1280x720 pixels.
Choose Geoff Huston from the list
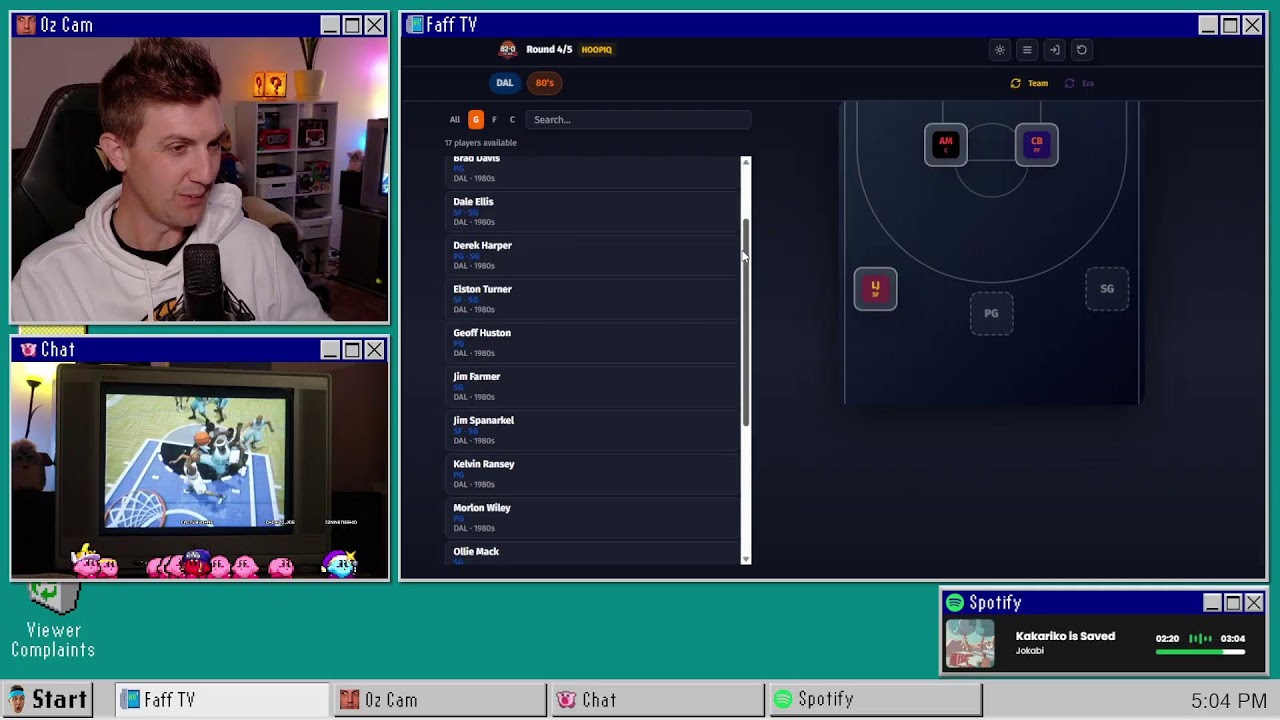pos(594,342)
